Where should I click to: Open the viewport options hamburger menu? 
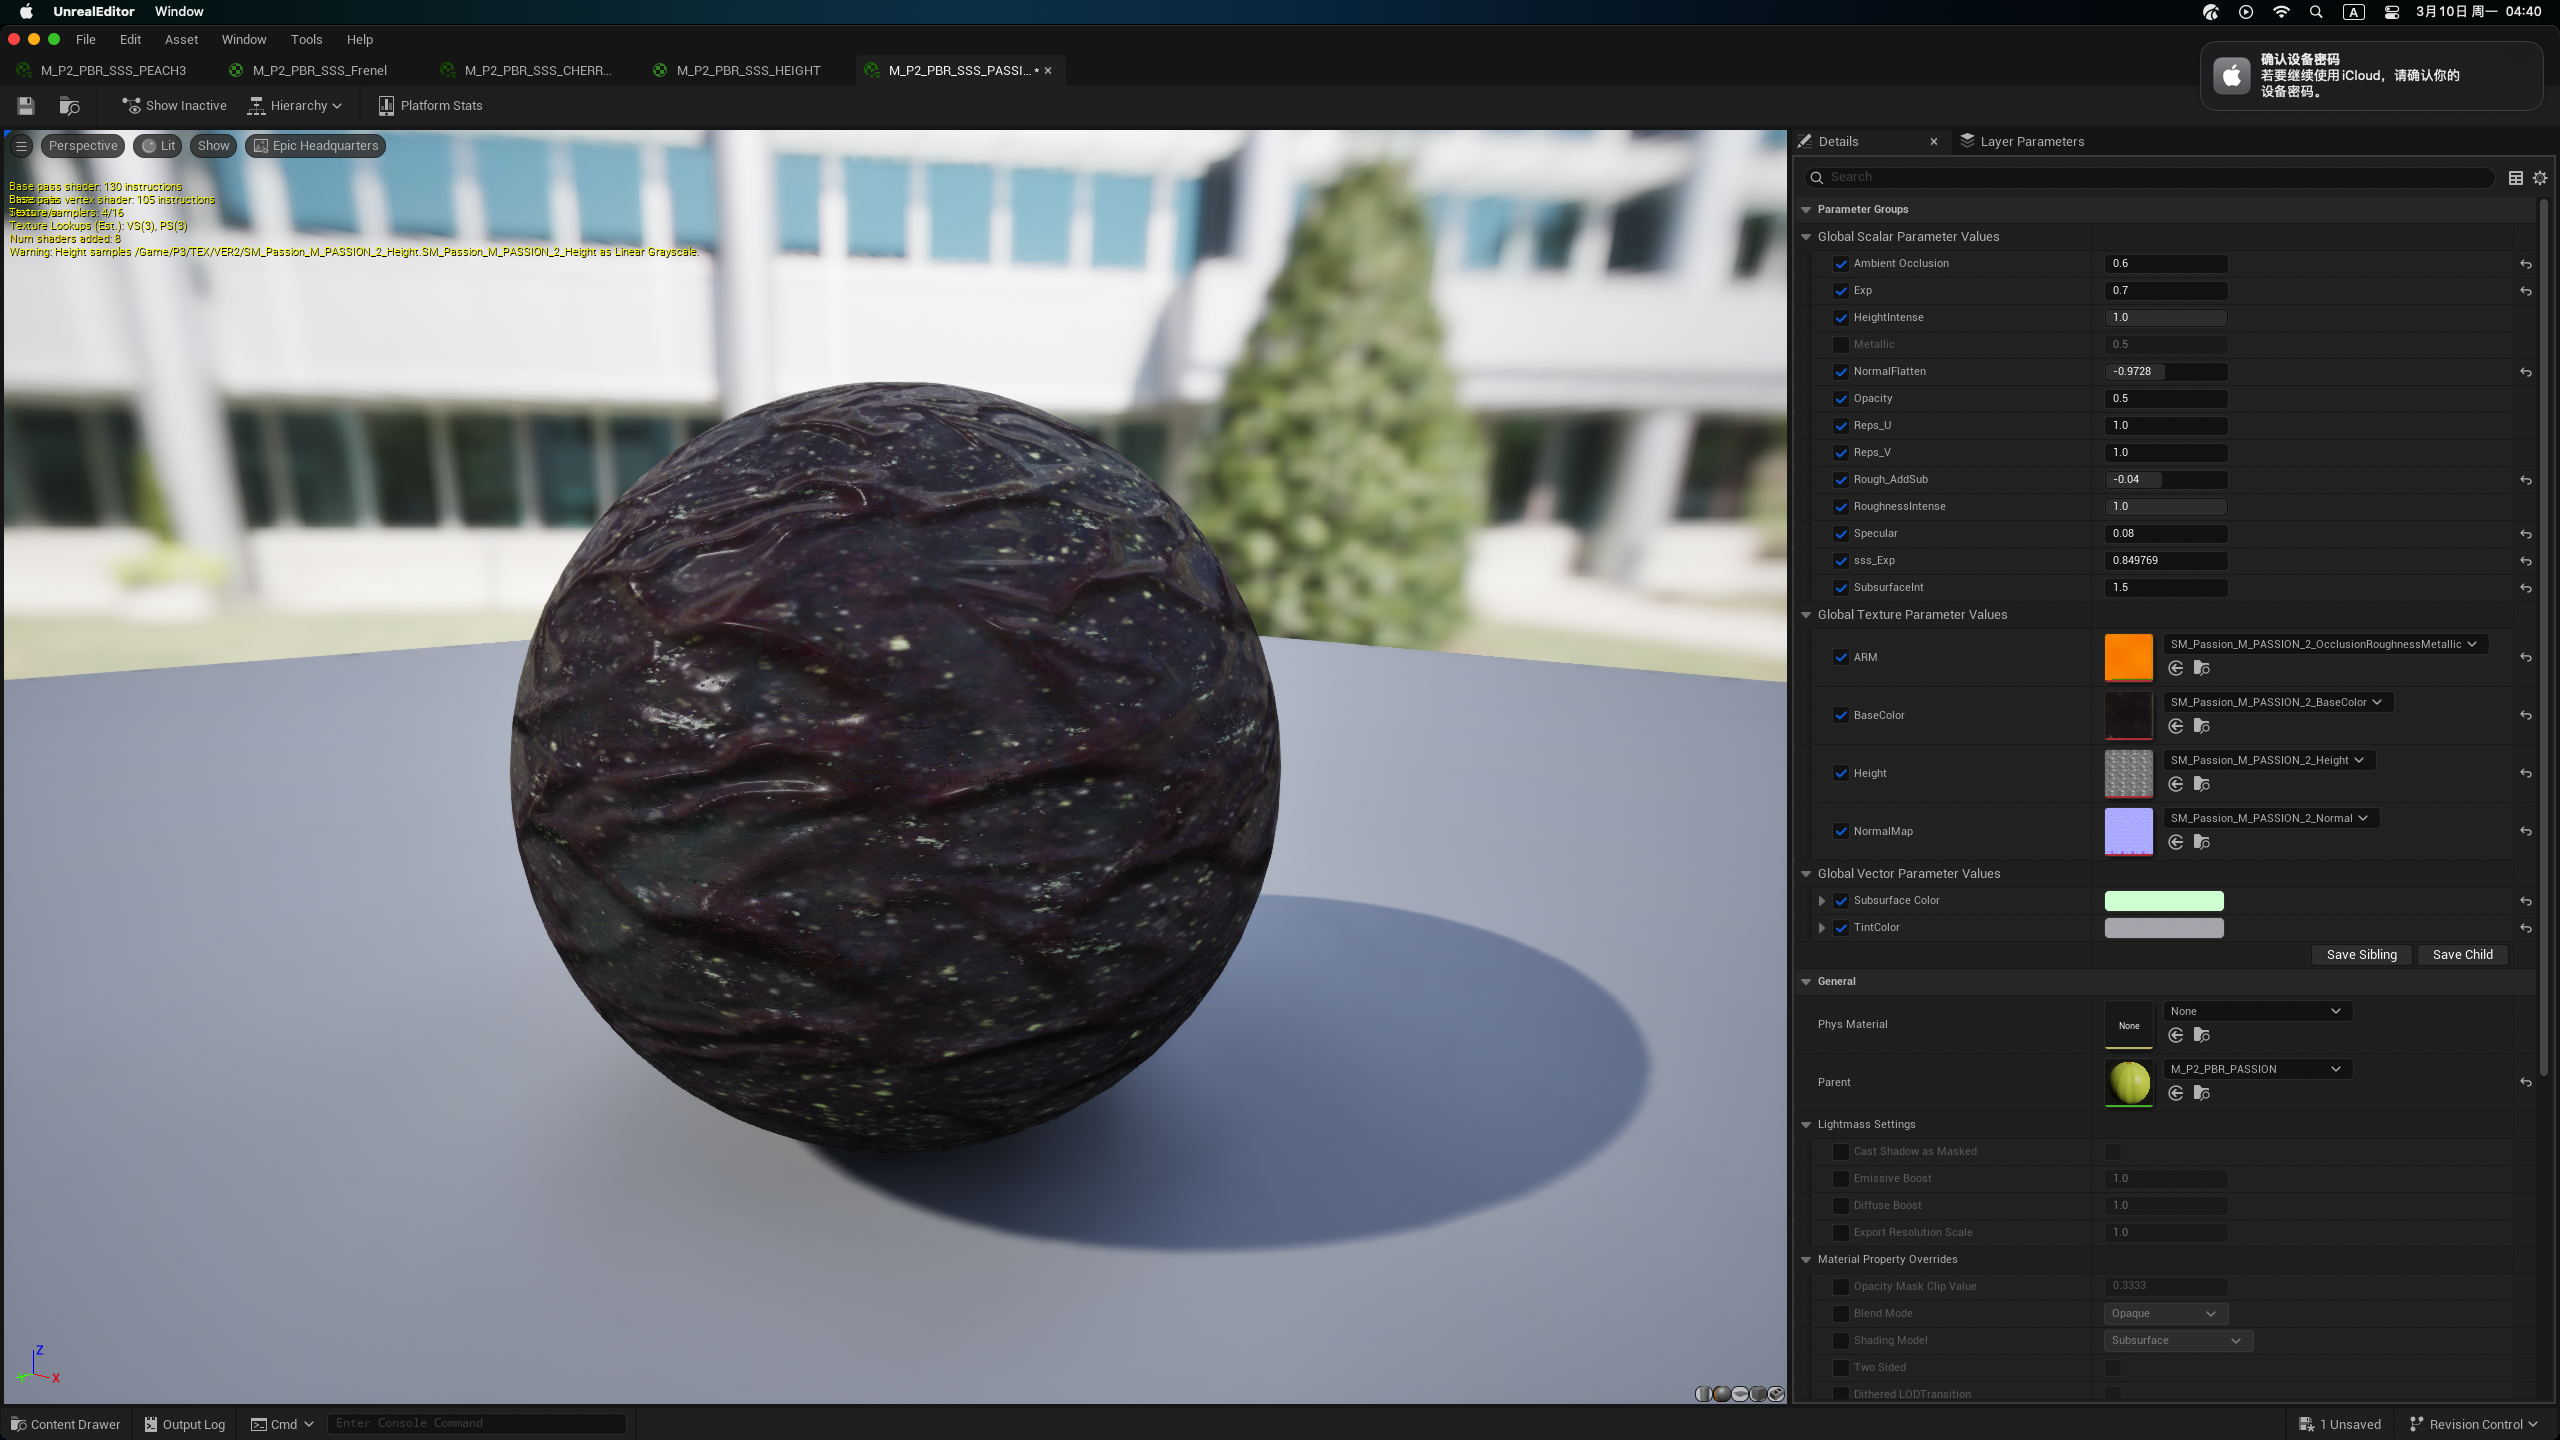point(21,146)
